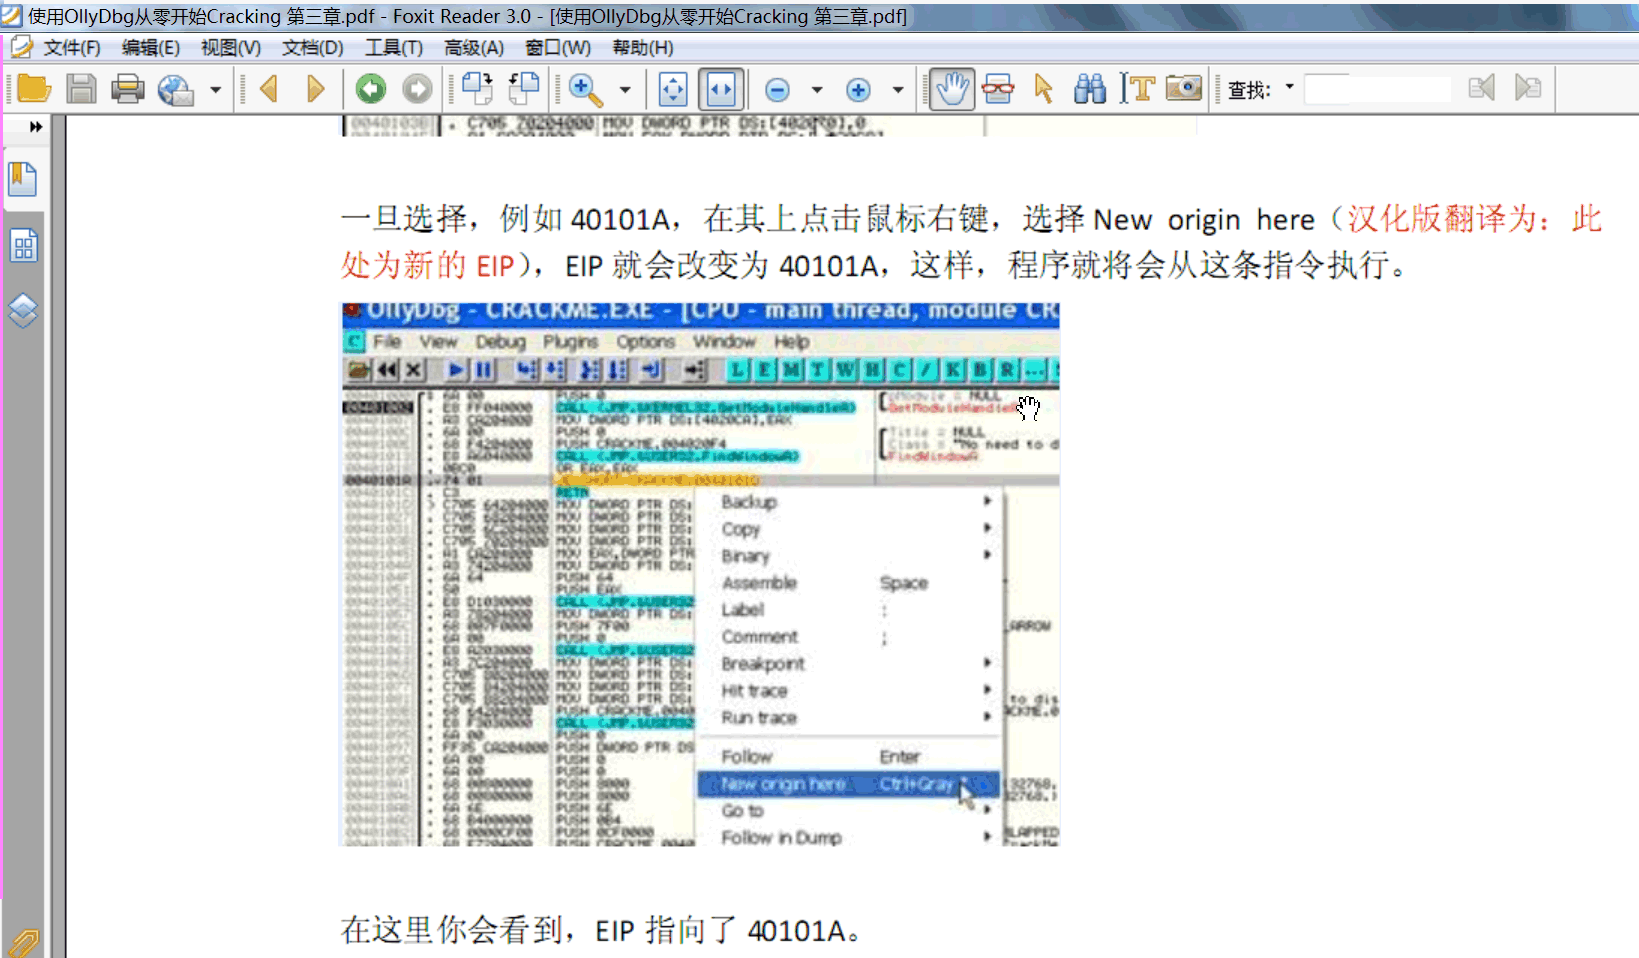This screenshot has width=1639, height=958.
Task: Open the Bookmarks panel icon in sidebar
Action: pyautogui.click(x=23, y=180)
